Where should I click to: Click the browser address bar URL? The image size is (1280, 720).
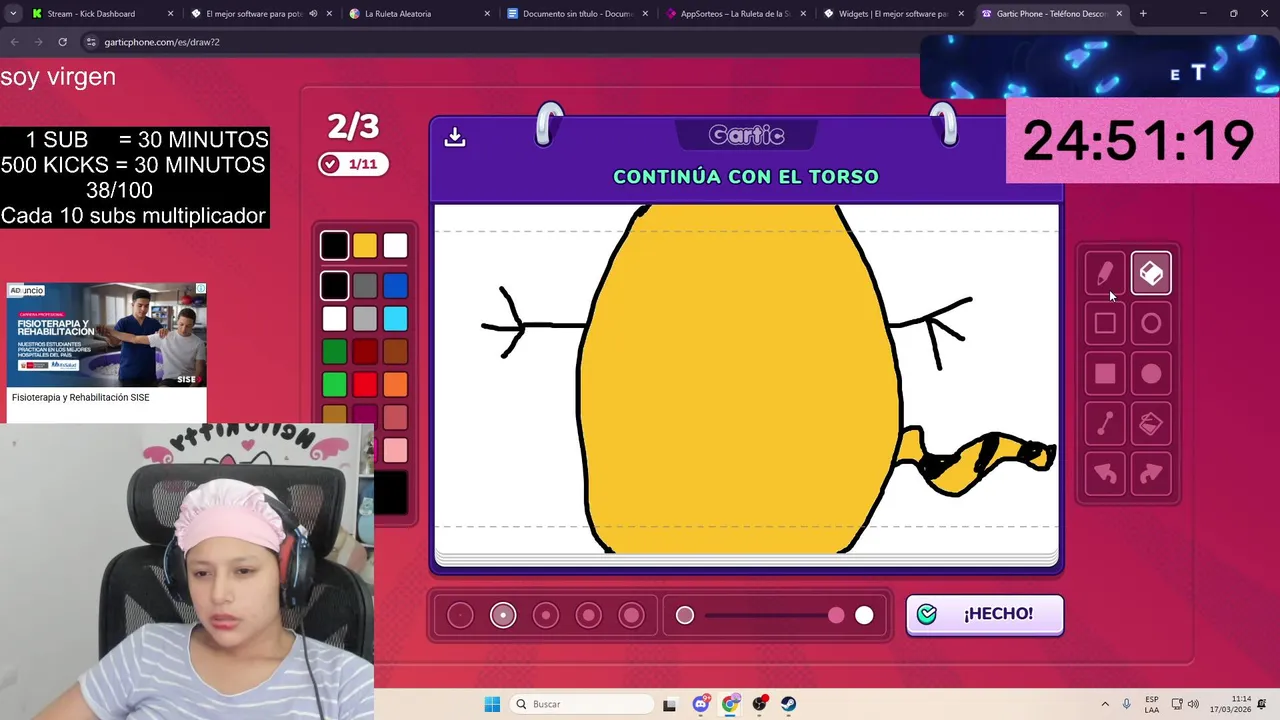point(162,42)
